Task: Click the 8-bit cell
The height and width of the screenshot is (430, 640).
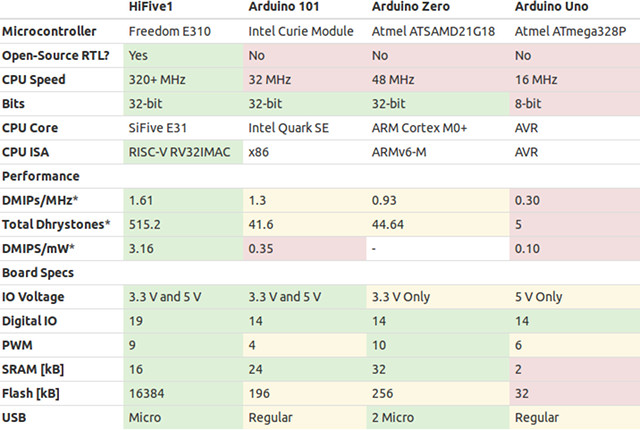Action: (x=575, y=104)
